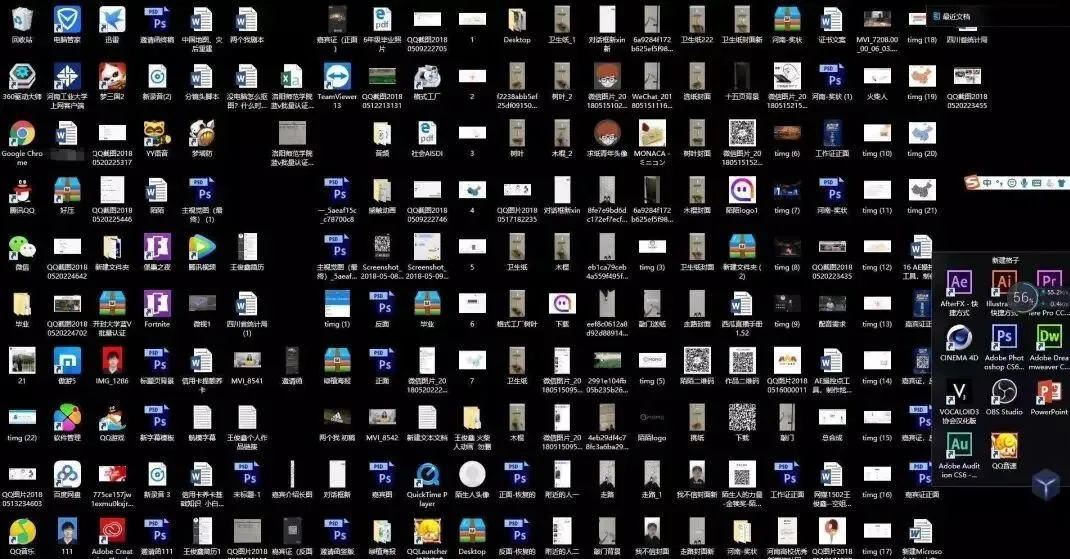The height and width of the screenshot is (559, 1070).
Task: Open the TeamViewer 13 shortcut
Action: [337, 76]
